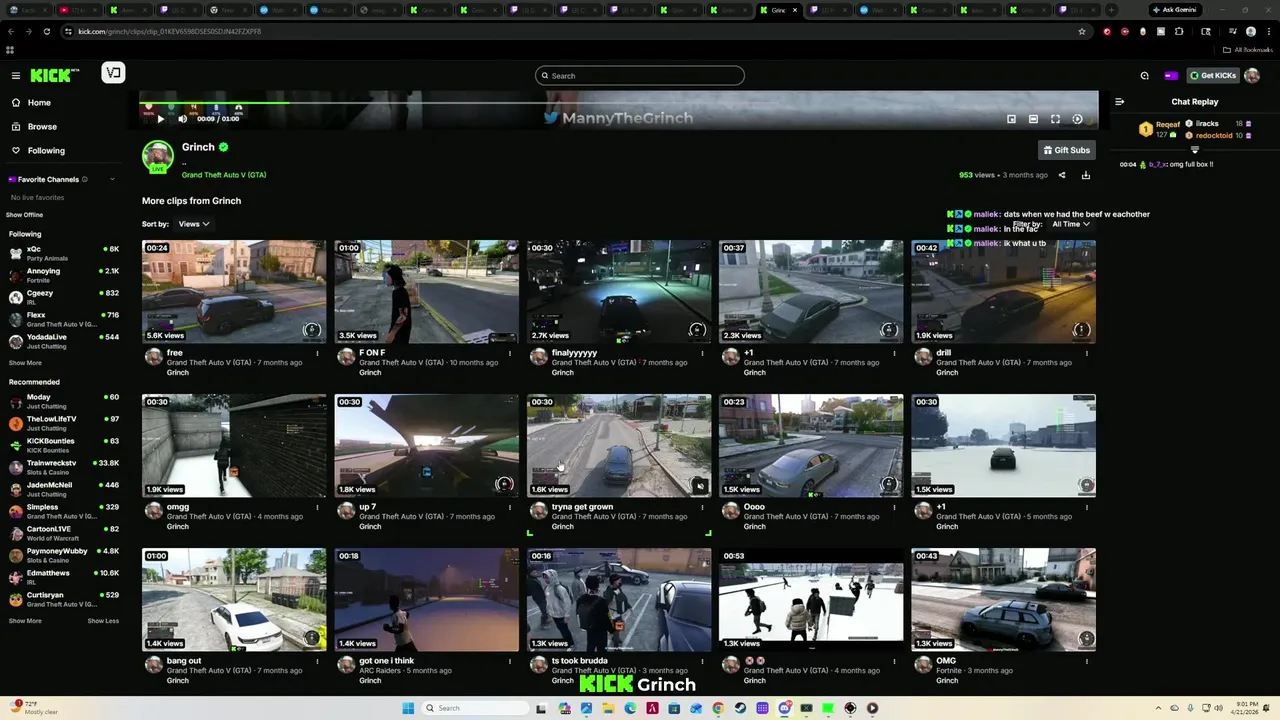The image size is (1280, 720).
Task: Open options for 'Oooo' clip
Action: tap(894, 507)
